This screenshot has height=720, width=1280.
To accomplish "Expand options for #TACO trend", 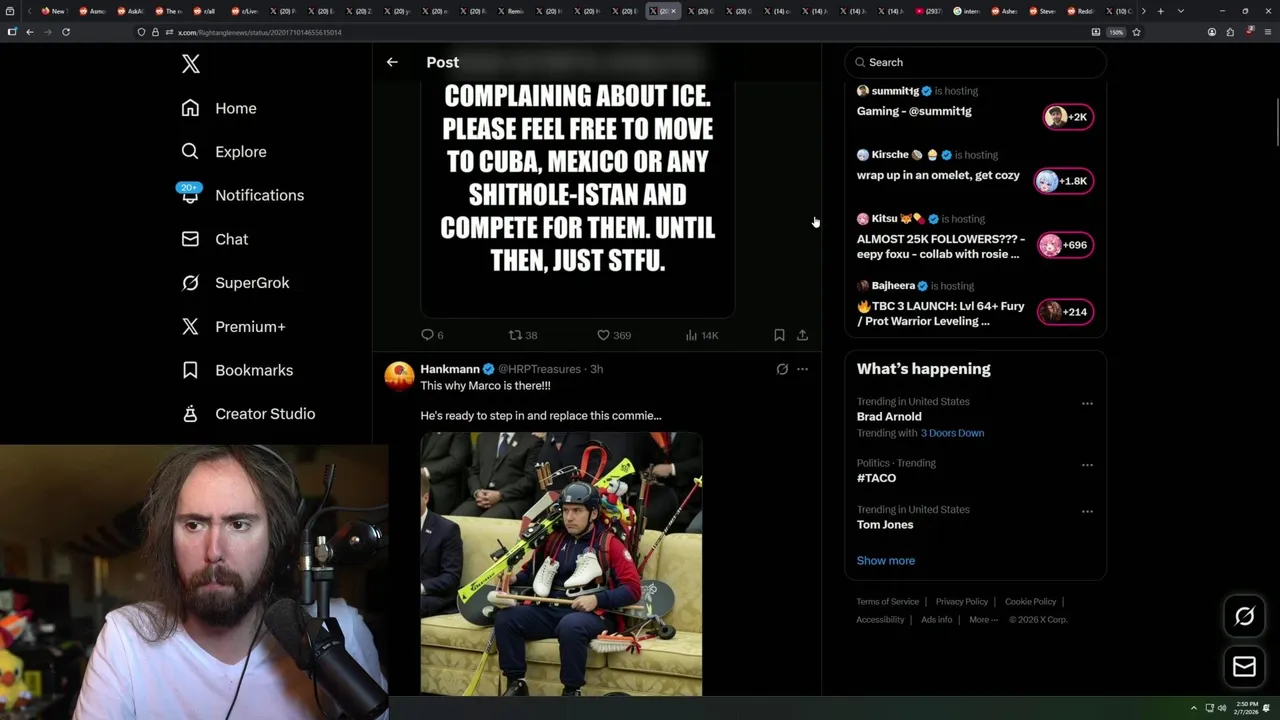I will pos(1087,465).
